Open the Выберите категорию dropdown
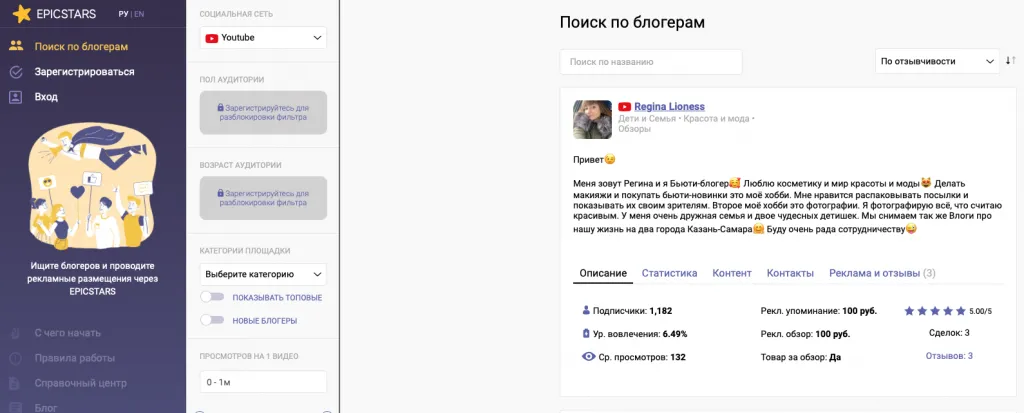This screenshot has width=1024, height=413. pyautogui.click(x=263, y=274)
